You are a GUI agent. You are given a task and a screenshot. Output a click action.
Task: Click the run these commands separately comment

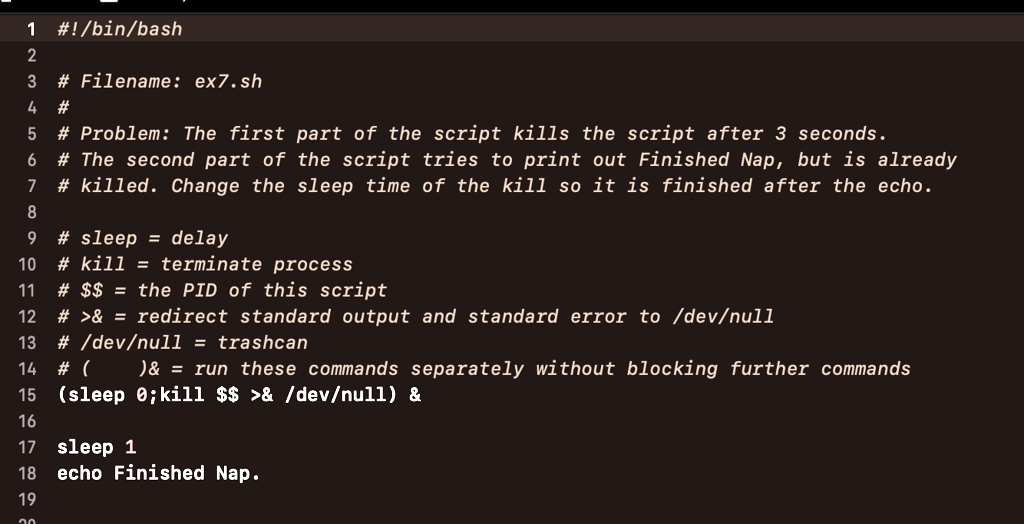552,368
